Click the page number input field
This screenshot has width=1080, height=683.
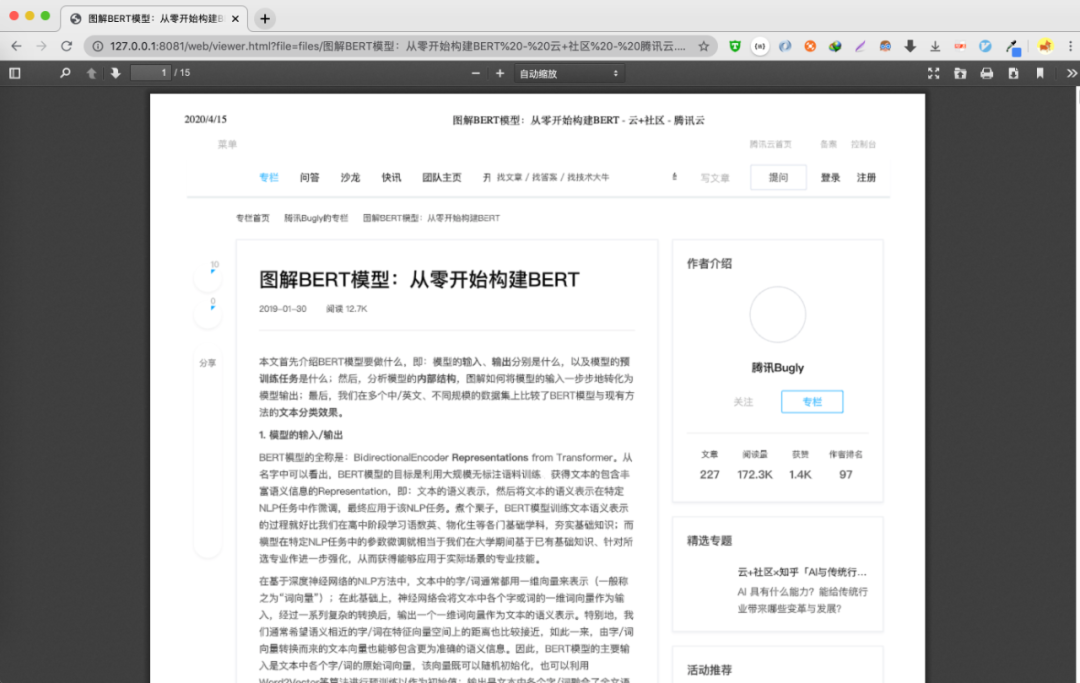150,73
